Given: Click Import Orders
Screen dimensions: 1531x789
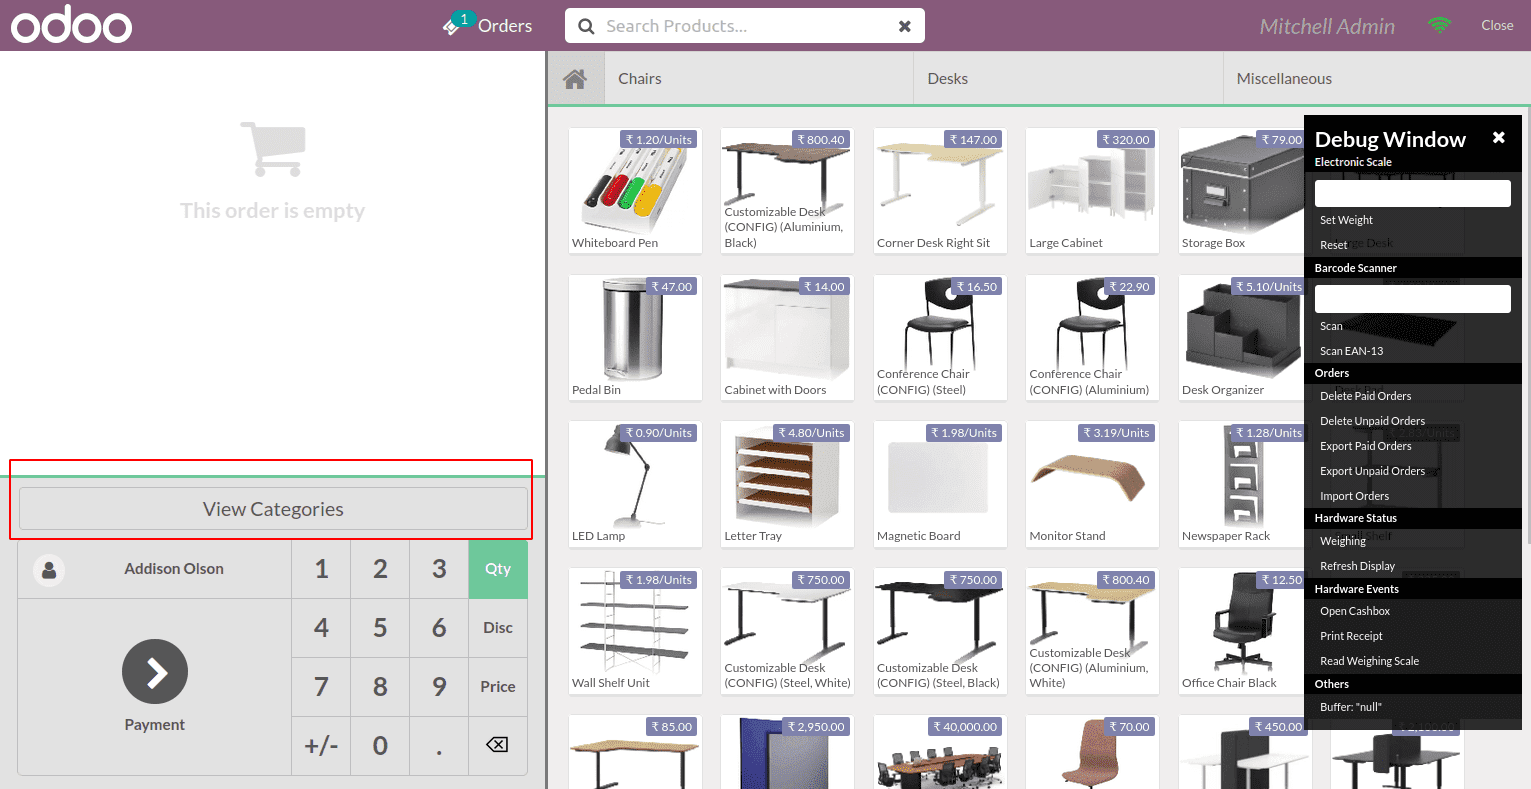Looking at the screenshot, I should (x=1354, y=496).
